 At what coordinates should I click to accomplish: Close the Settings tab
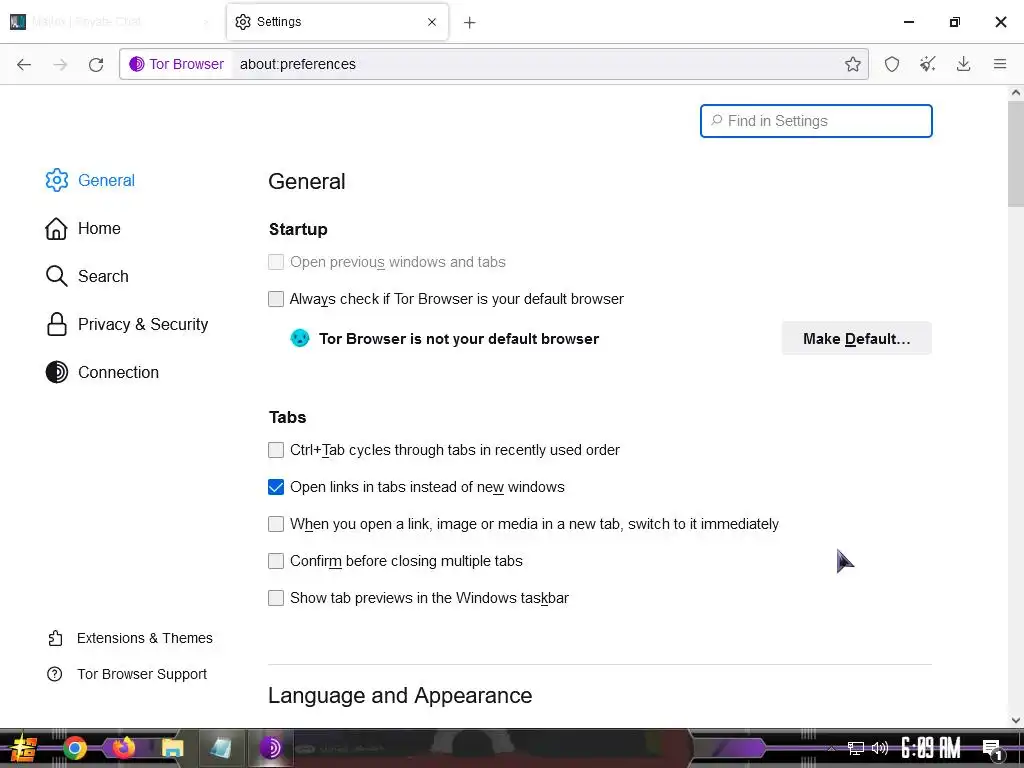click(x=432, y=22)
